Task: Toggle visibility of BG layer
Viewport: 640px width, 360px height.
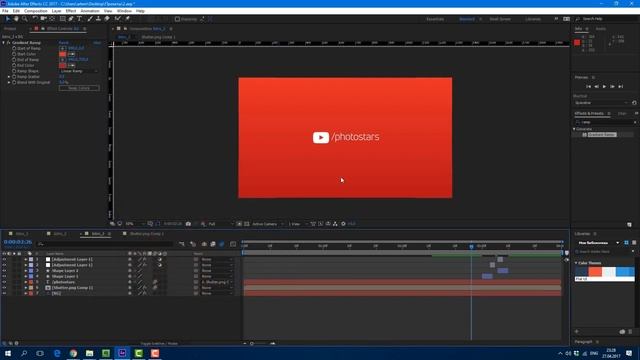Action: click(x=4, y=293)
